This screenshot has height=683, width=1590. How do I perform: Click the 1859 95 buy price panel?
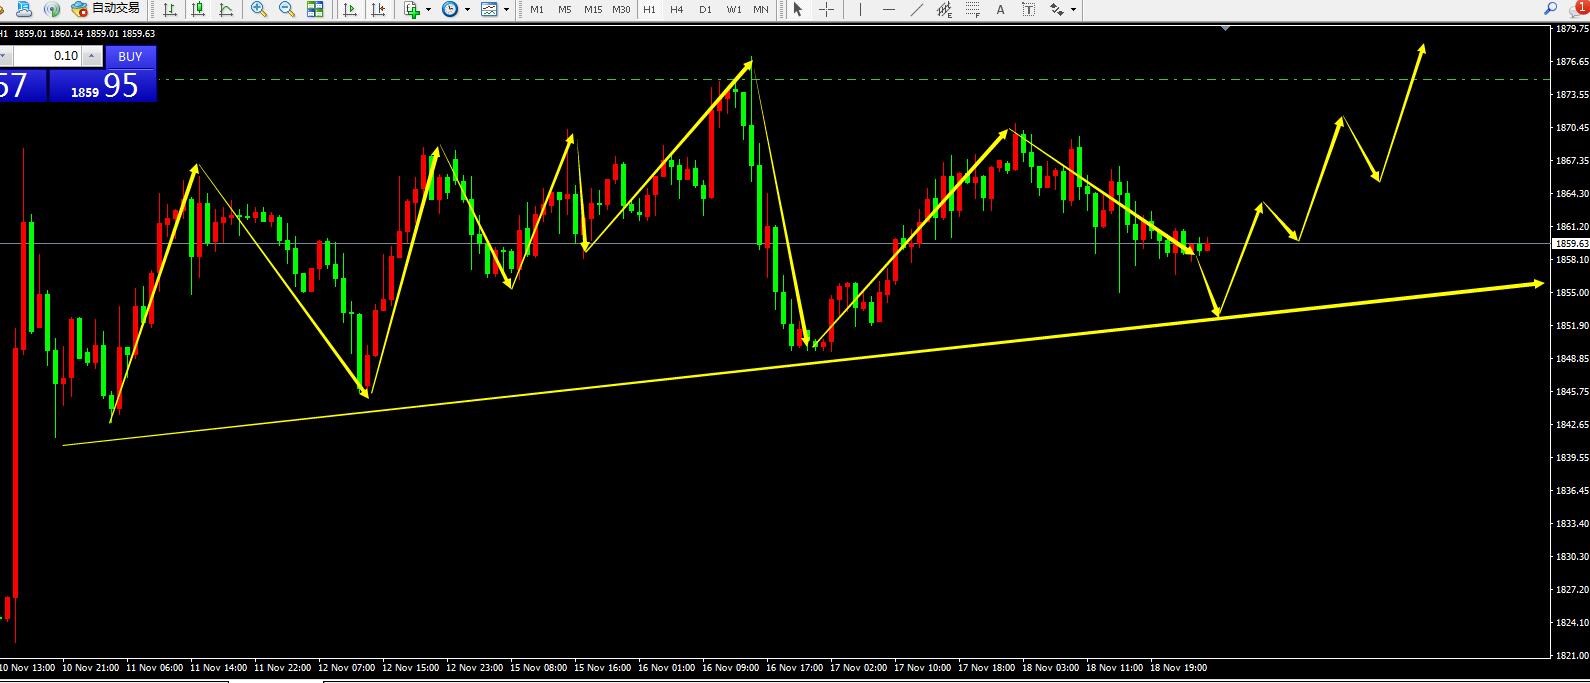(x=103, y=85)
